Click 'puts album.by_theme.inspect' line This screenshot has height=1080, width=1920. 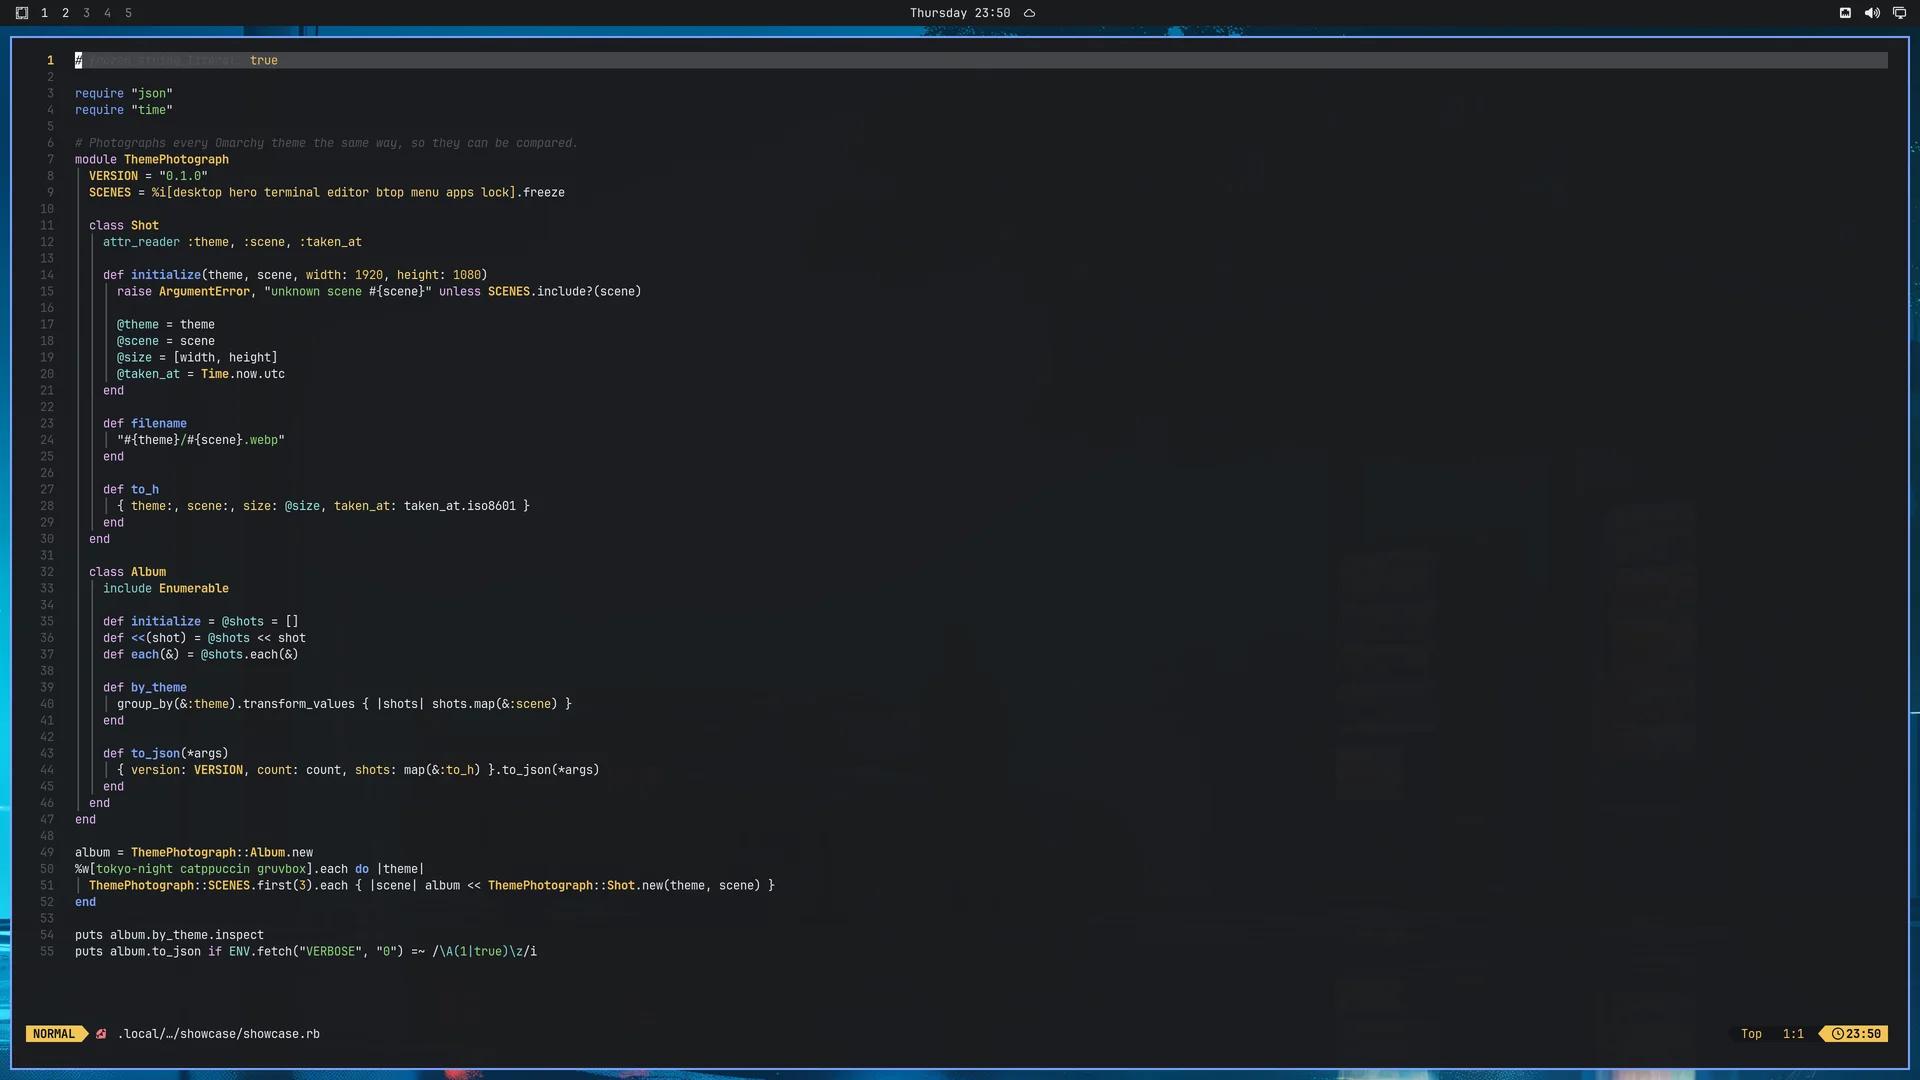point(169,935)
